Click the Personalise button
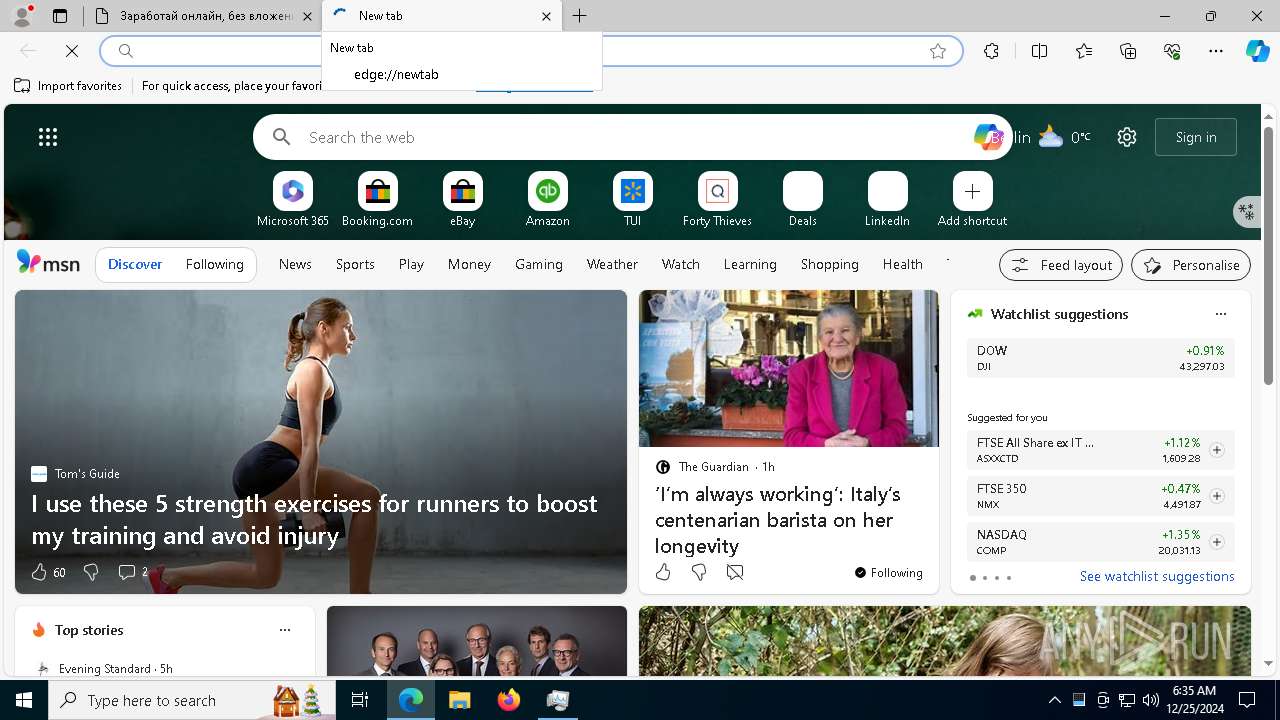This screenshot has height=720, width=1280. click(x=1191, y=265)
